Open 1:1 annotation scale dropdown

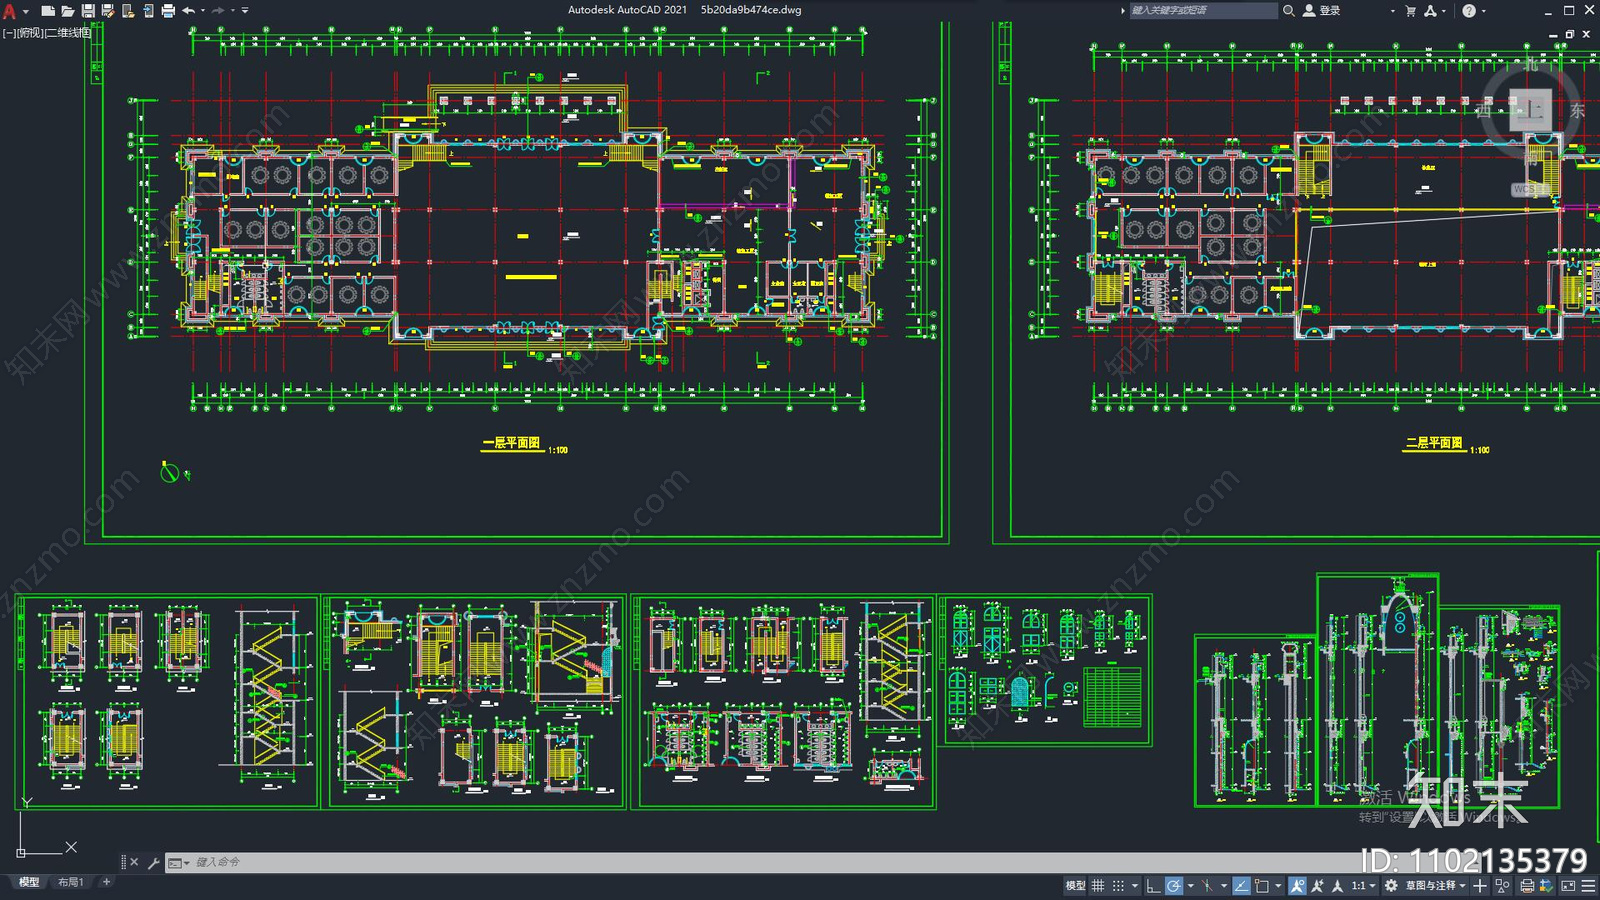pos(1363,886)
